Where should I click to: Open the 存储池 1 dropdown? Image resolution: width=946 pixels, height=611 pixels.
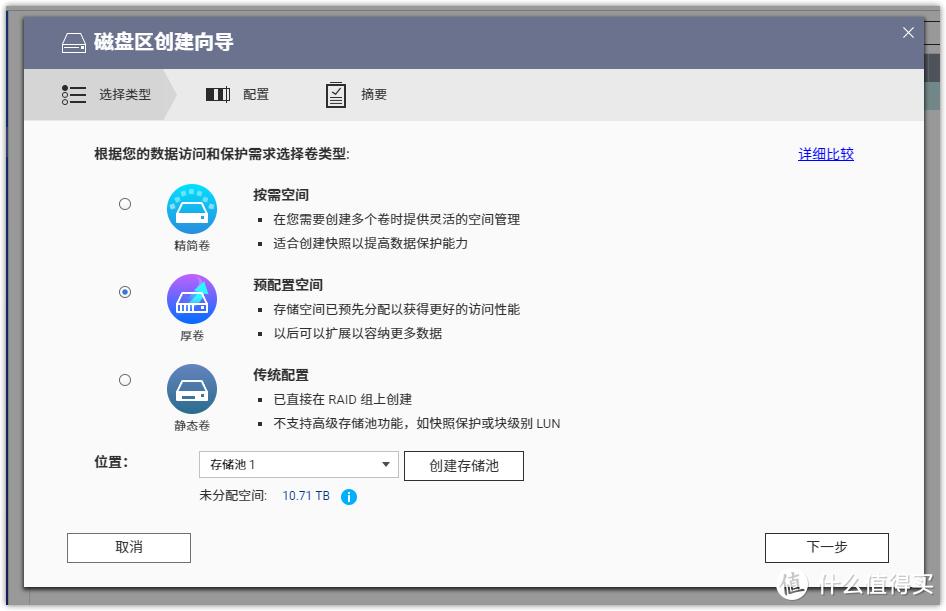(297, 464)
